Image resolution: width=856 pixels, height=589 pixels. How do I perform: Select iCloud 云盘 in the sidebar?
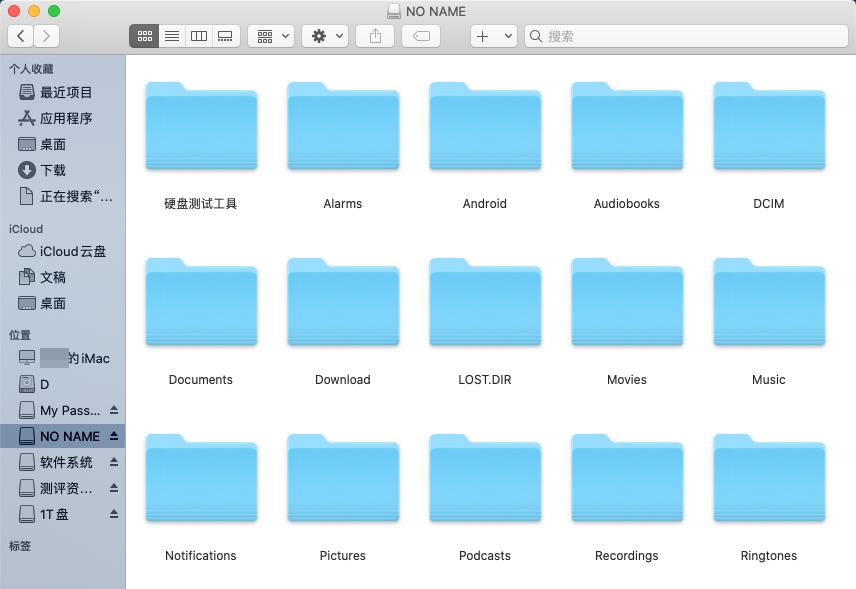(72, 251)
